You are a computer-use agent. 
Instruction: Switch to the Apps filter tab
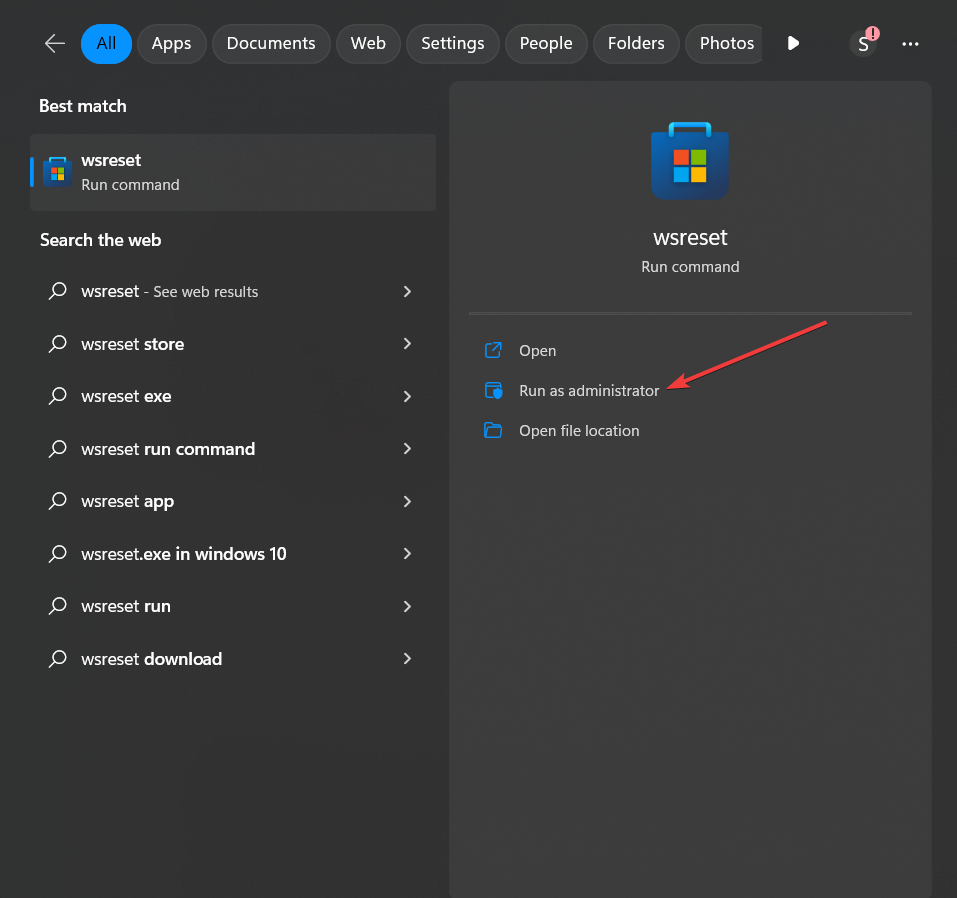(172, 43)
